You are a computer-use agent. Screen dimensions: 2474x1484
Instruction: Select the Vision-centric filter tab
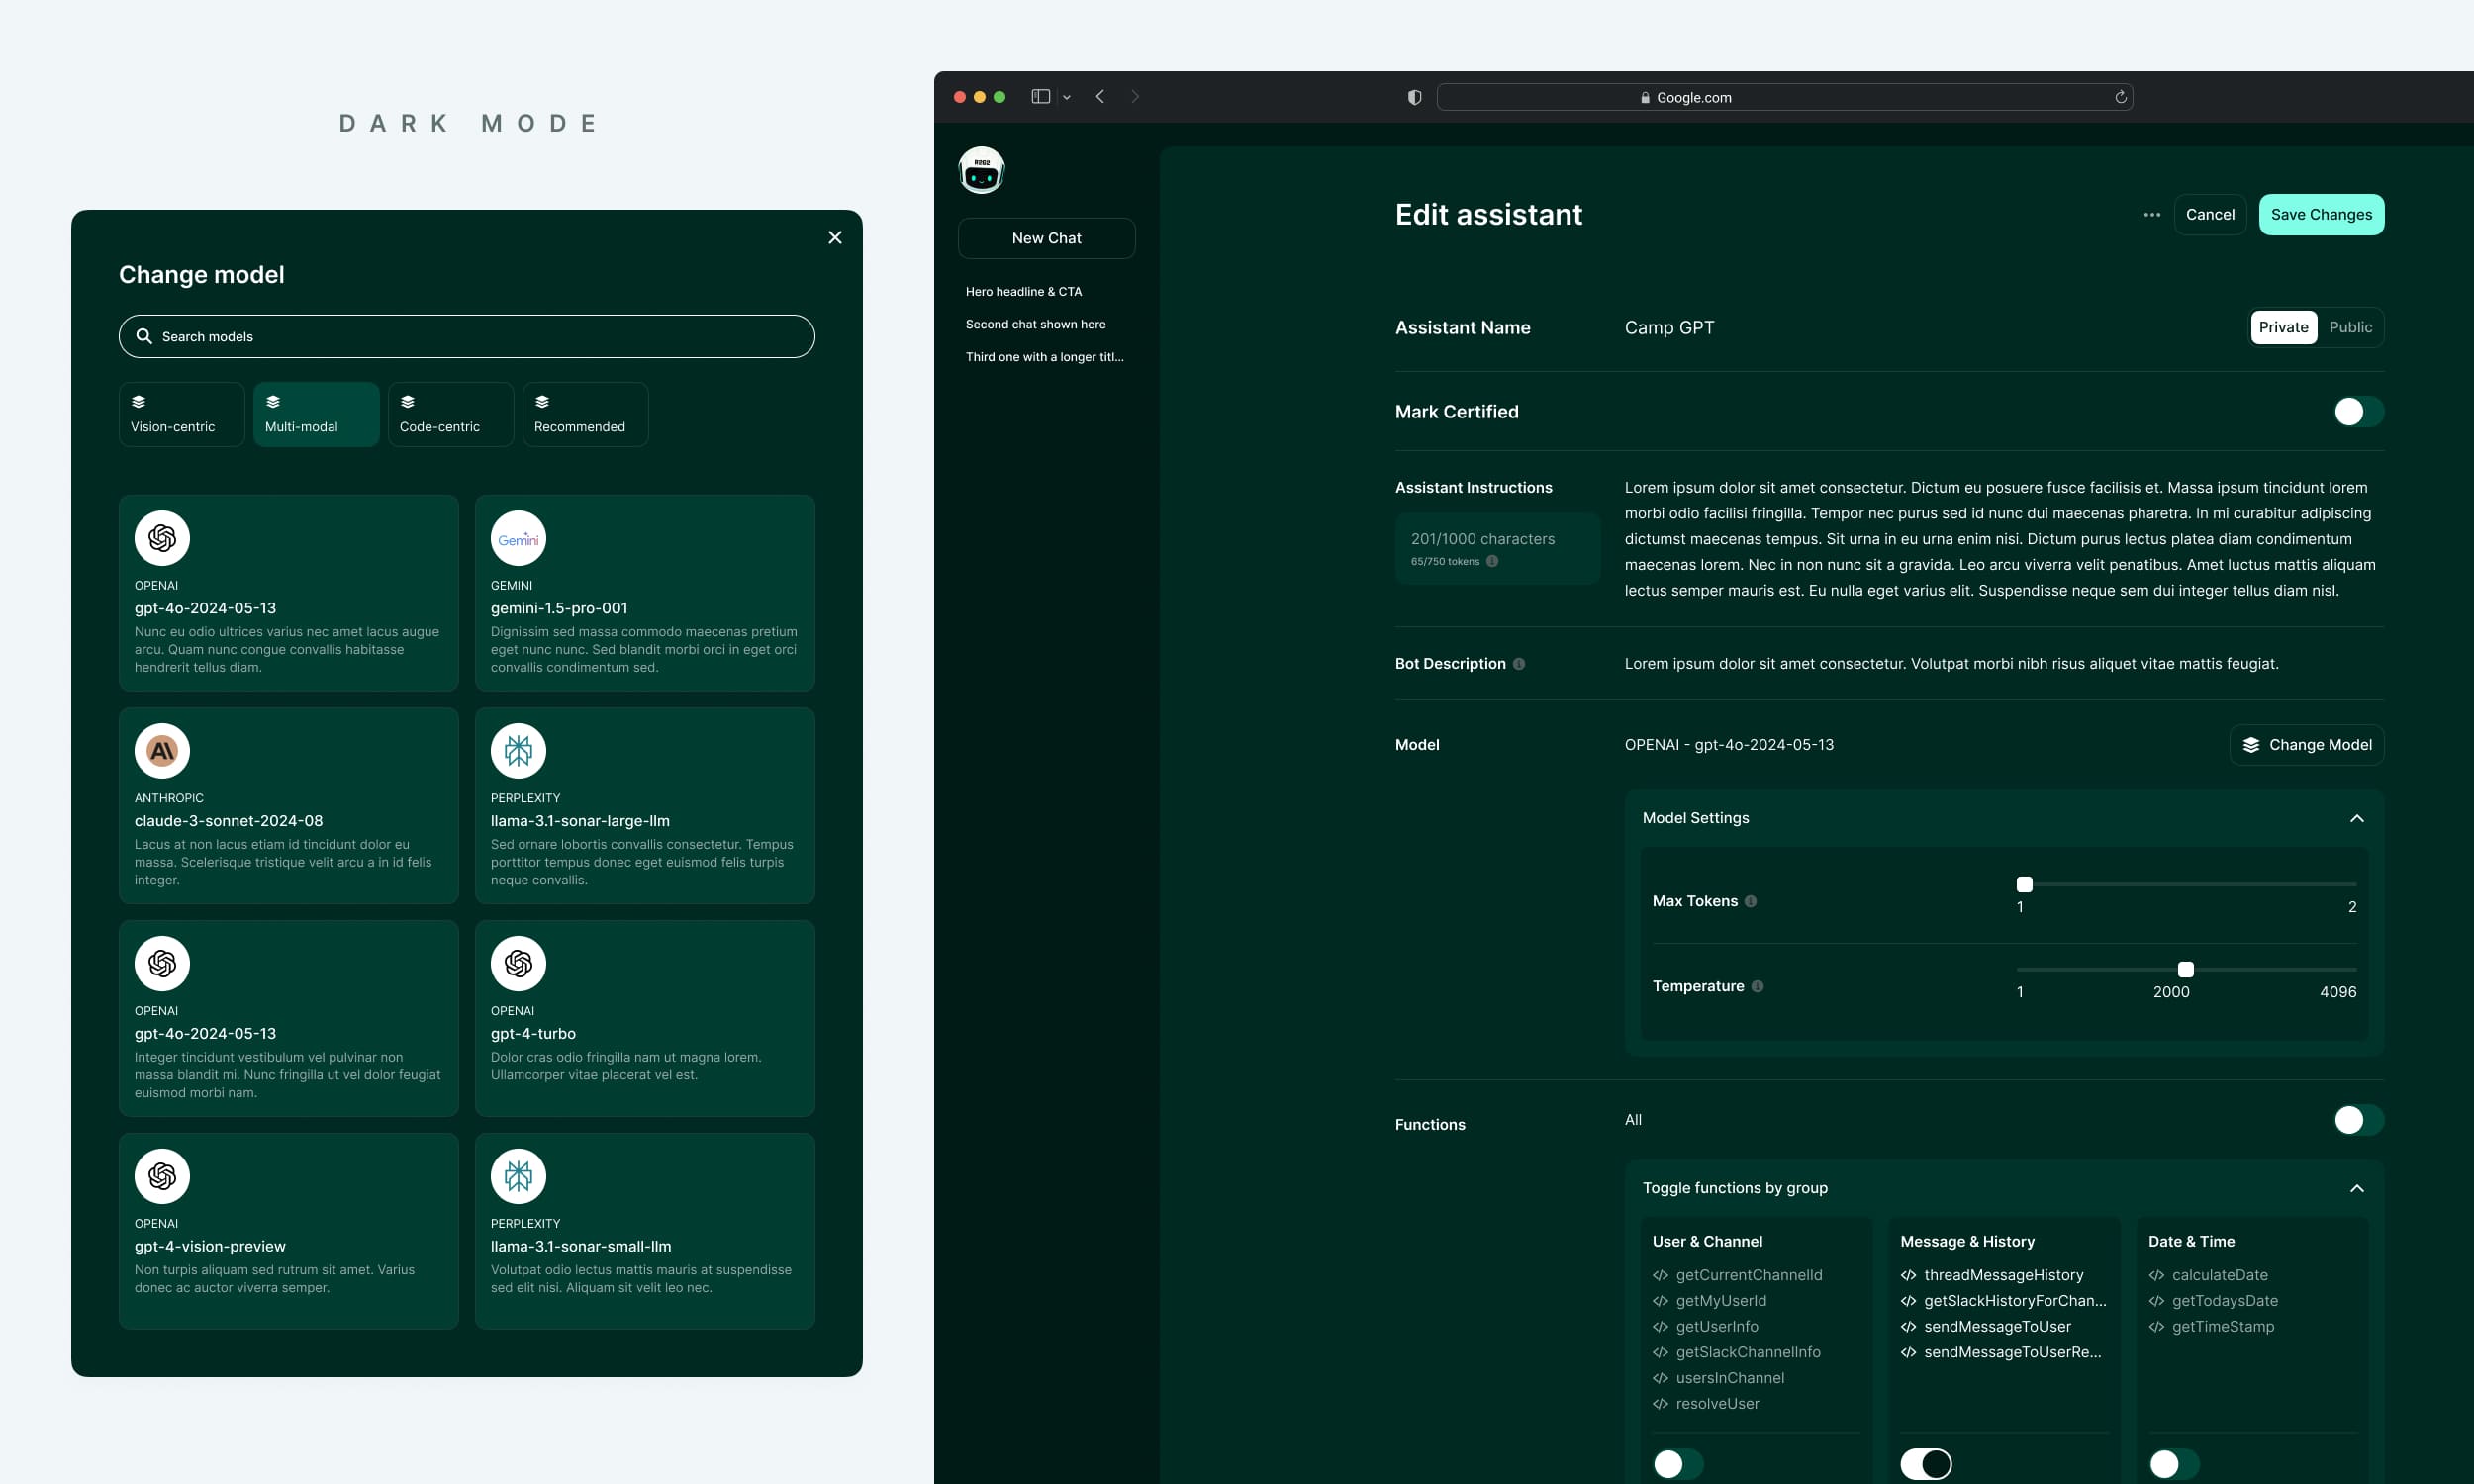click(x=181, y=414)
